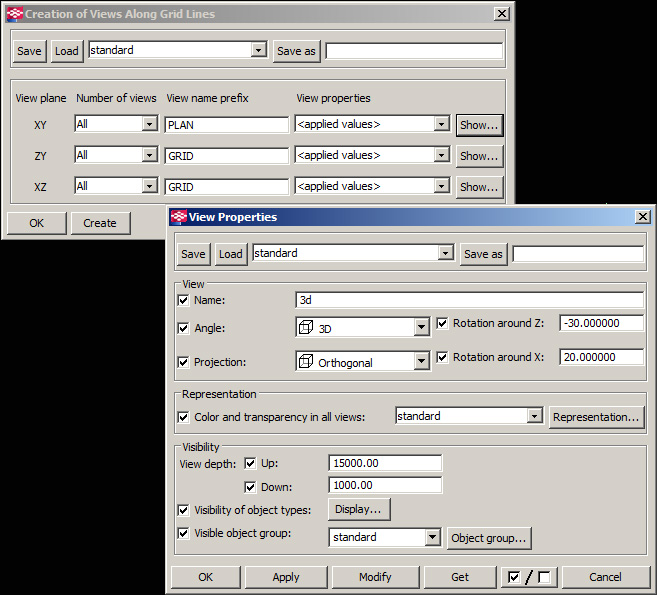Uncheck Rotation around X checkbox
657x595 pixels.
(442, 357)
